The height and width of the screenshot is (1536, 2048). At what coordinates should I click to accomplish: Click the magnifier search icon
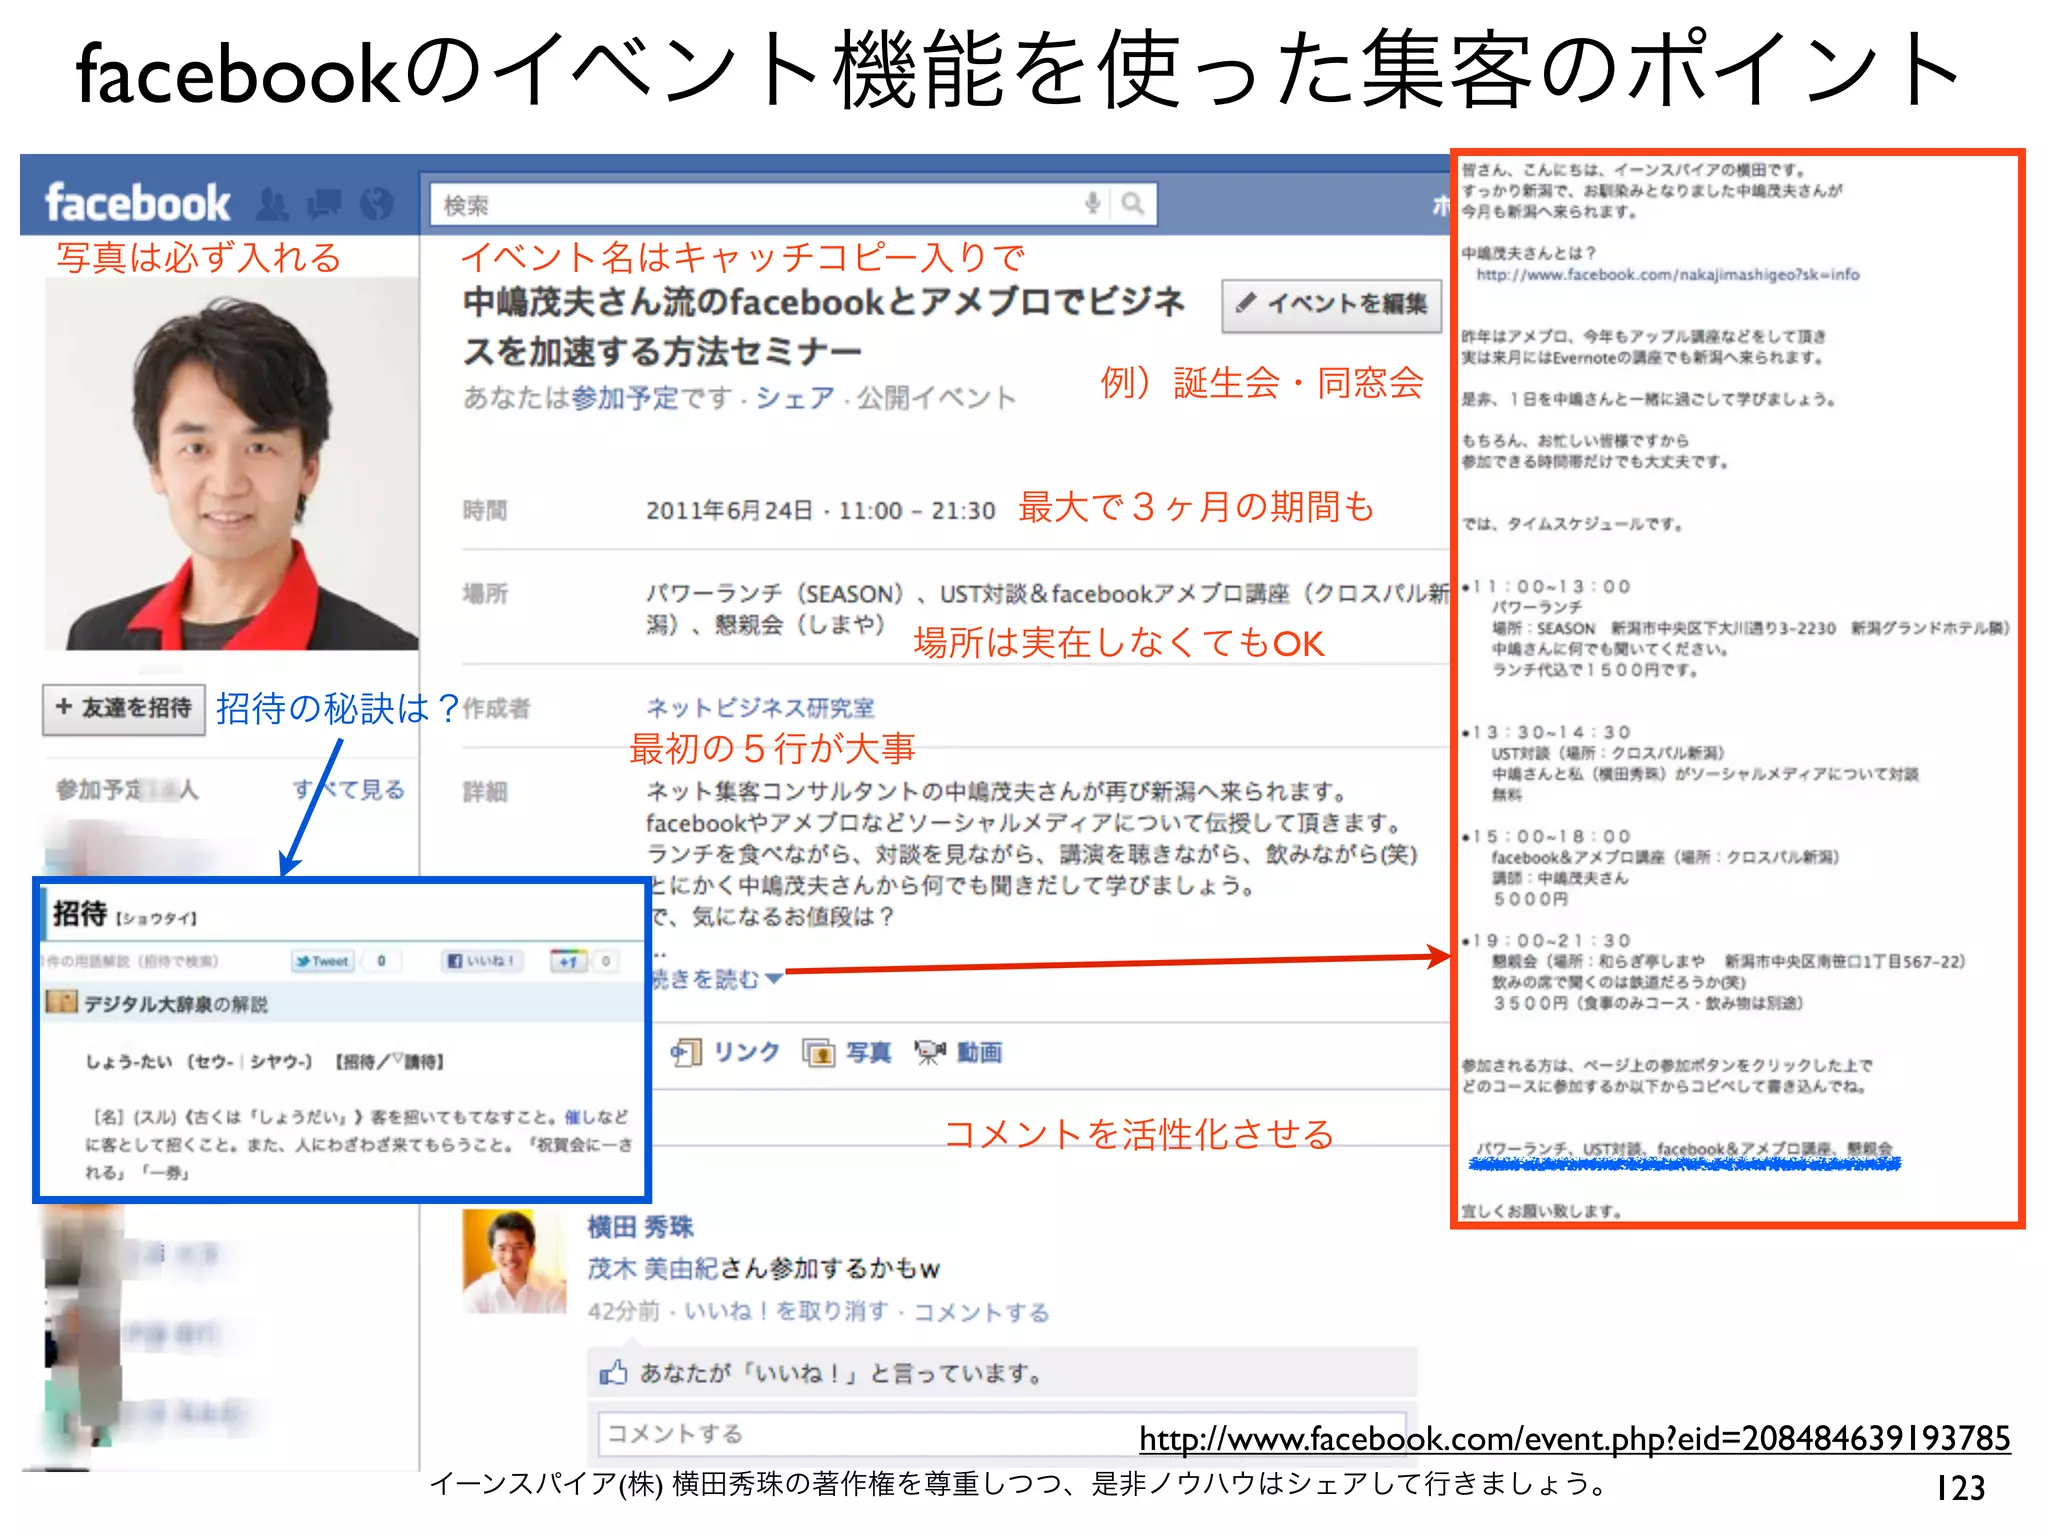(1132, 204)
